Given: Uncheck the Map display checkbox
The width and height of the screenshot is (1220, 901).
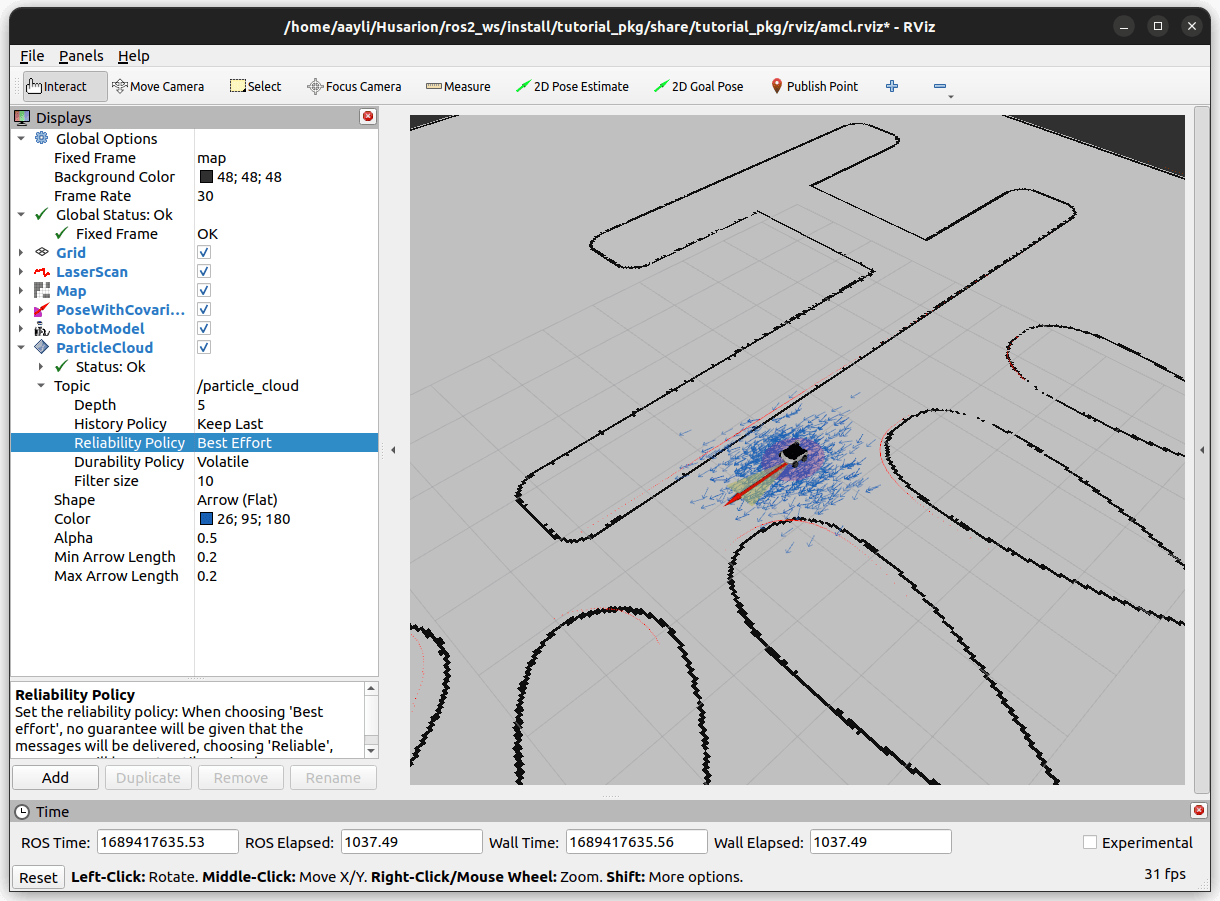Looking at the screenshot, I should tap(204, 291).
